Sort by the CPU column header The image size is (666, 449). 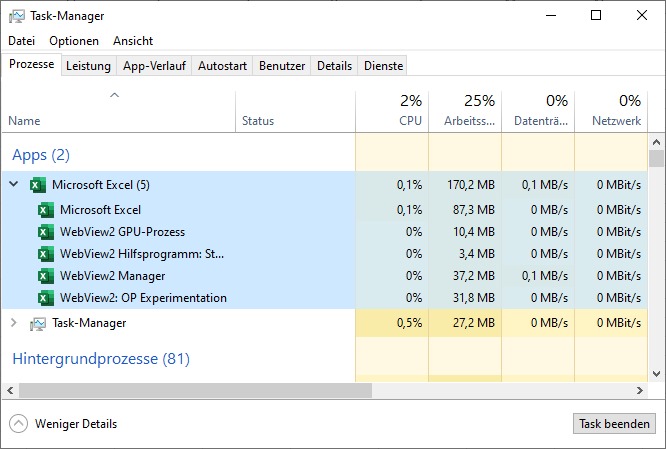(x=392, y=111)
